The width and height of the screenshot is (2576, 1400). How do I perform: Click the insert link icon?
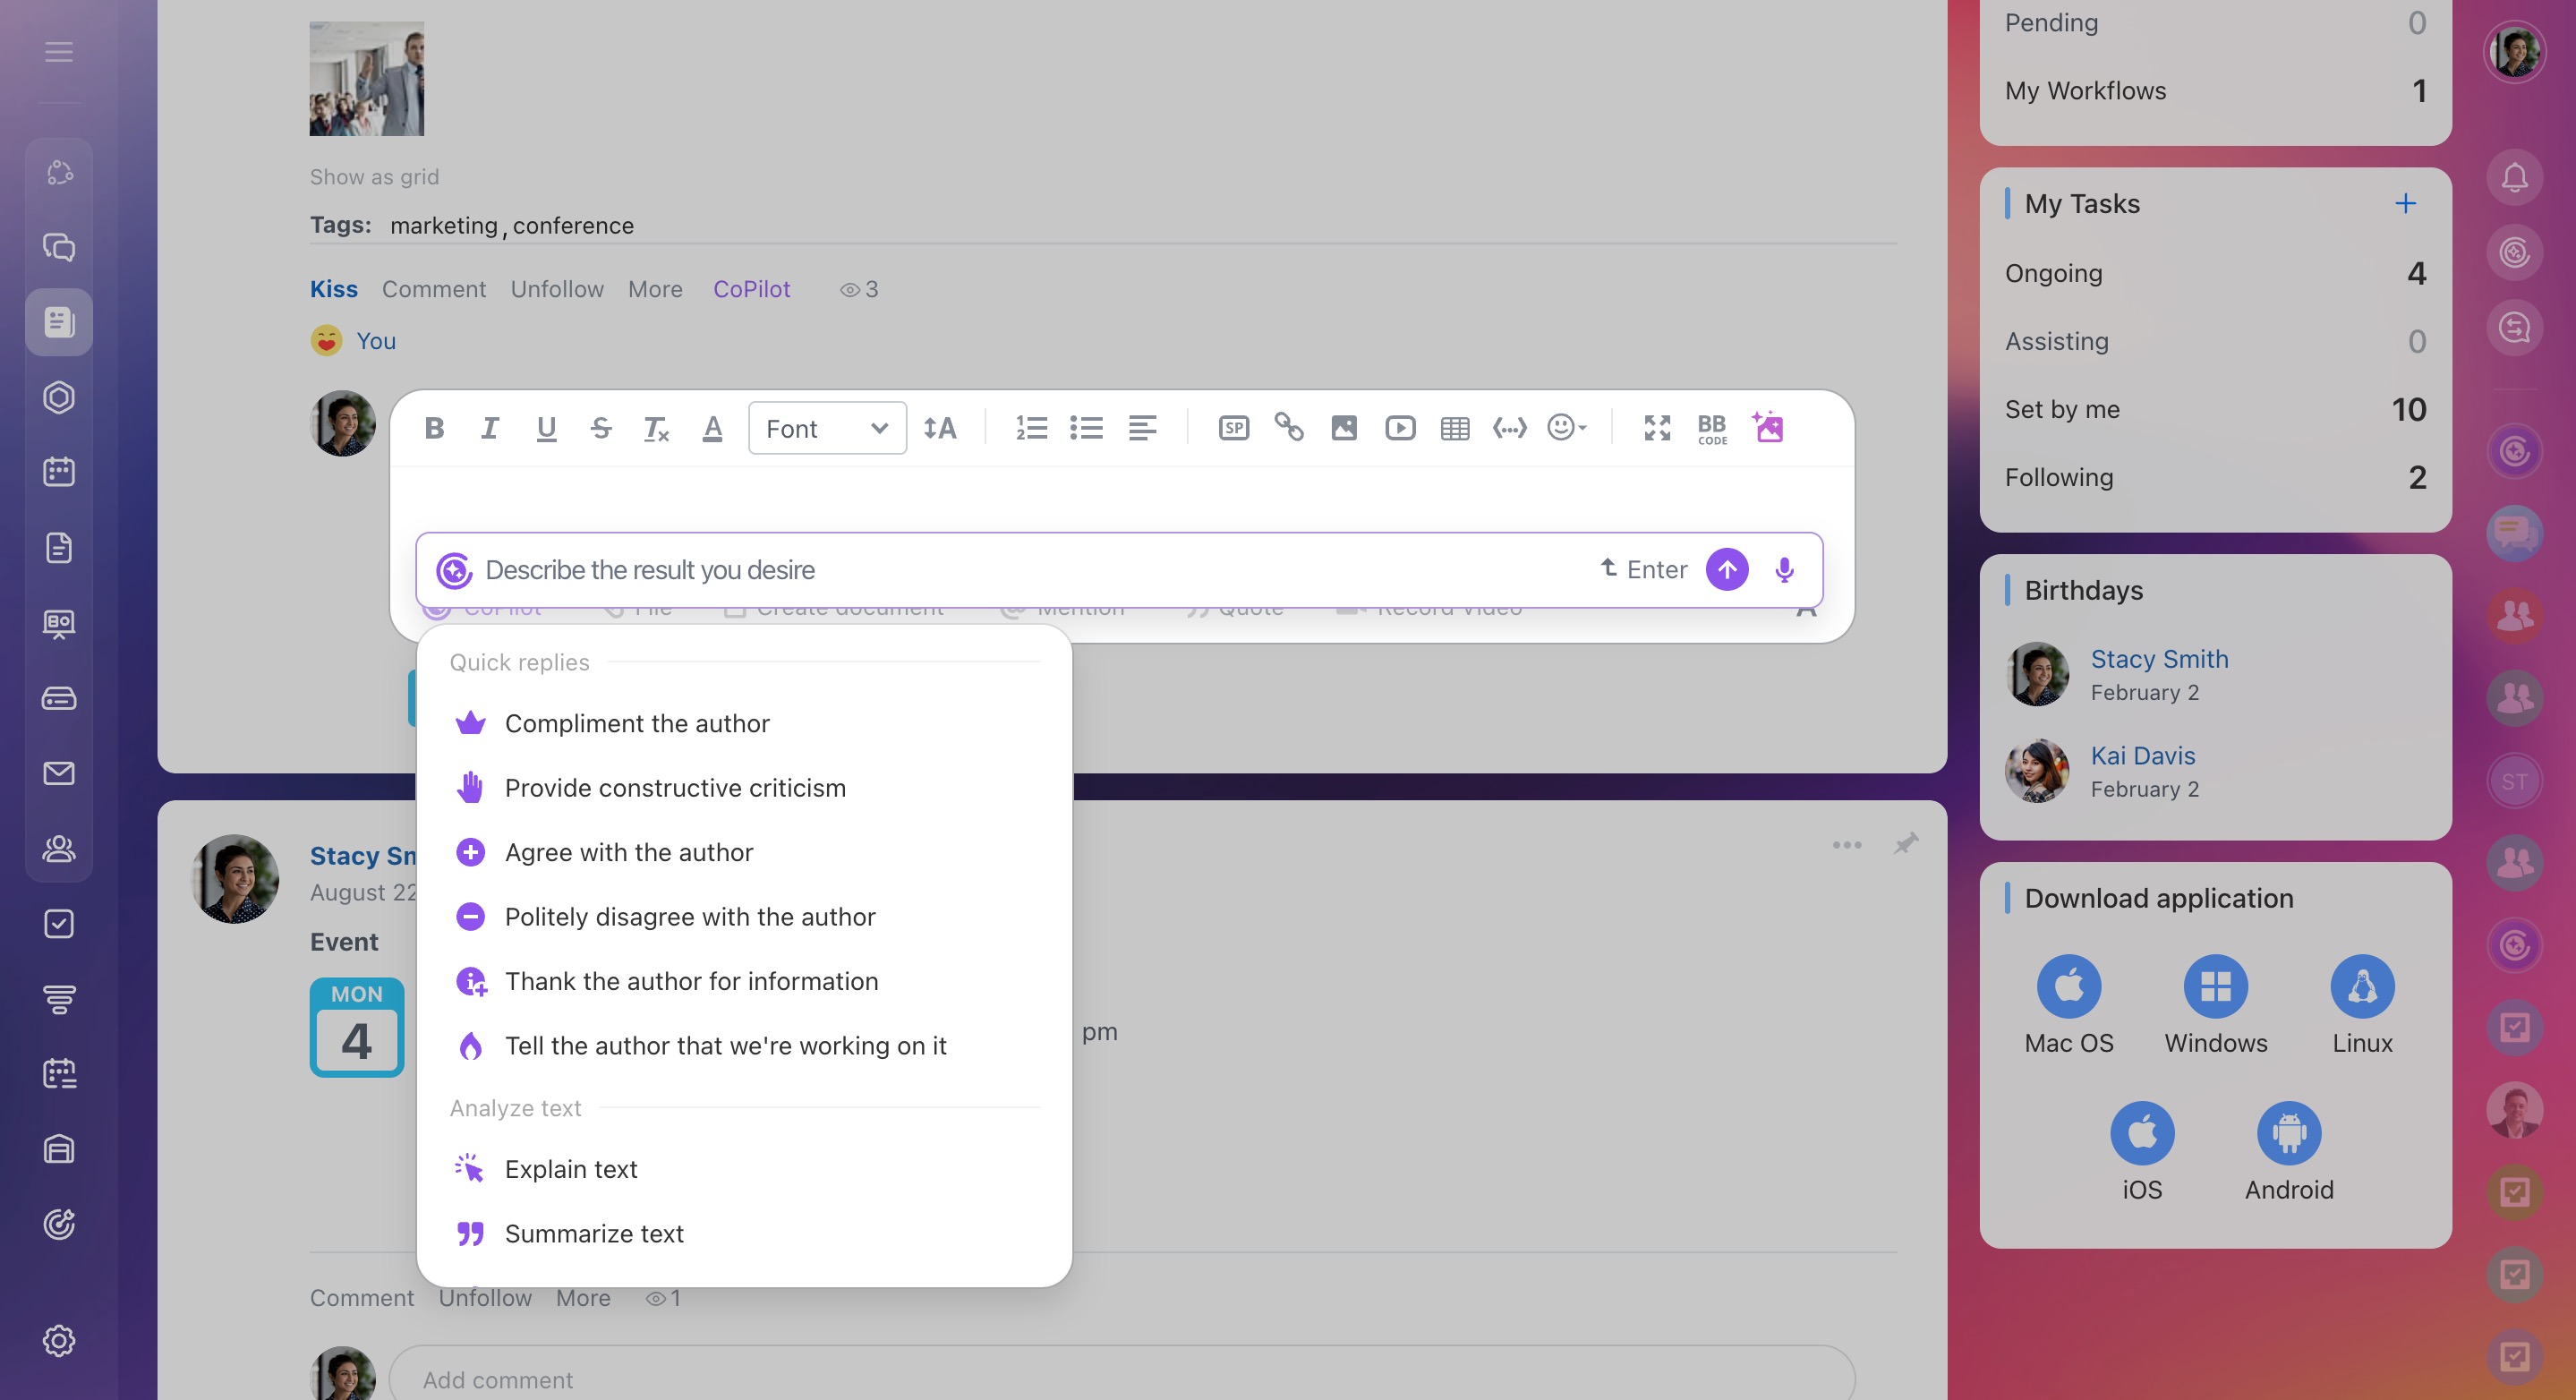1289,428
